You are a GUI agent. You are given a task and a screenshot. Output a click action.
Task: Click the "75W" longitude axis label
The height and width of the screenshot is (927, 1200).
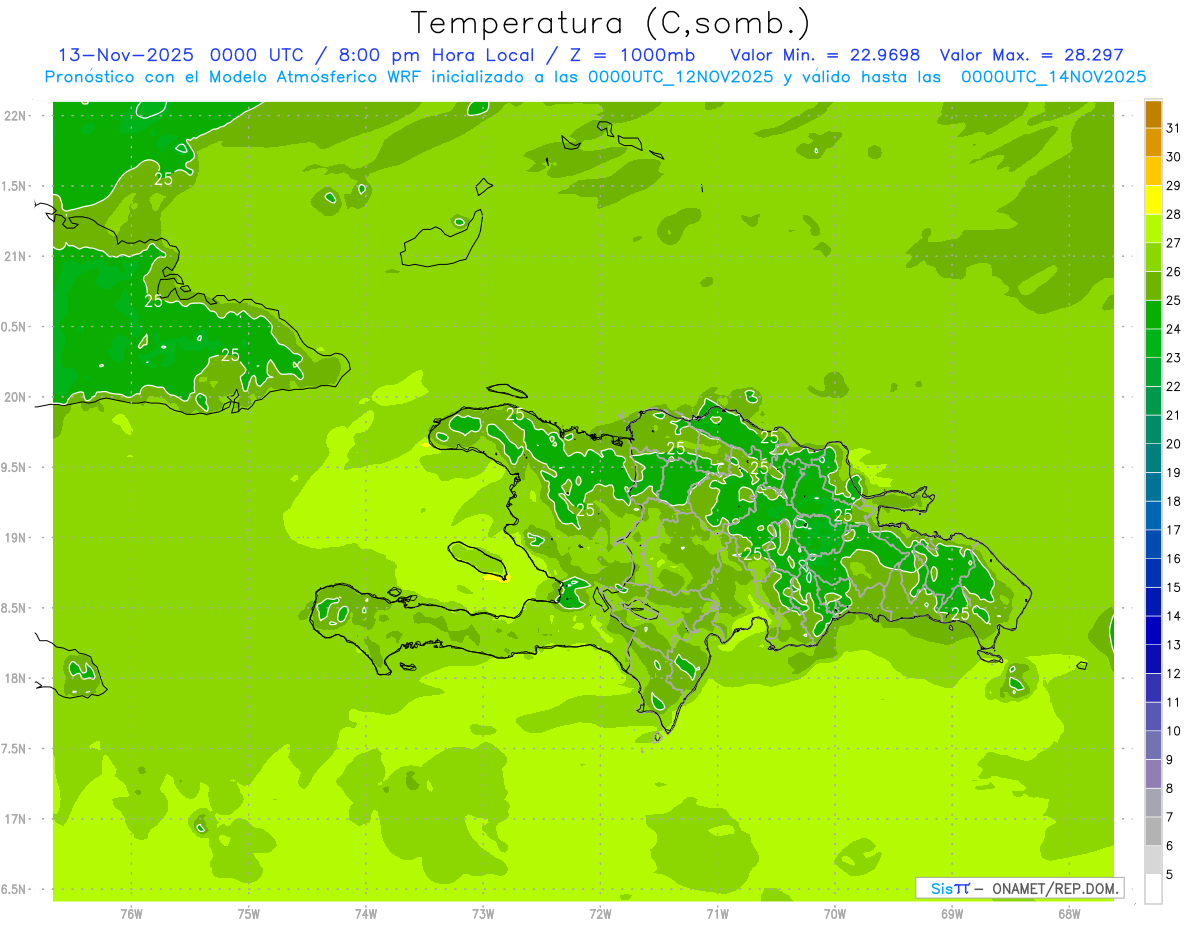[248, 913]
